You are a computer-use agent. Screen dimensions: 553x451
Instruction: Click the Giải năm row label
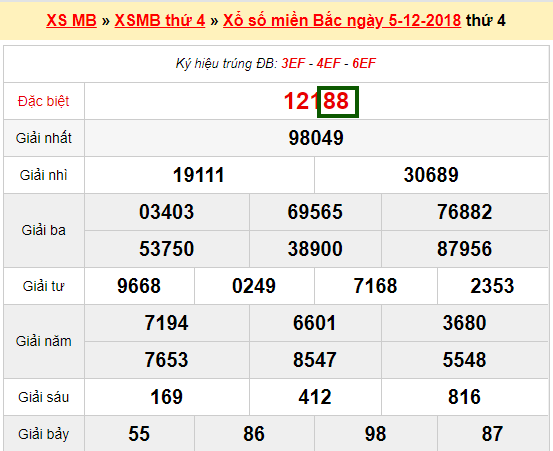click(x=44, y=341)
